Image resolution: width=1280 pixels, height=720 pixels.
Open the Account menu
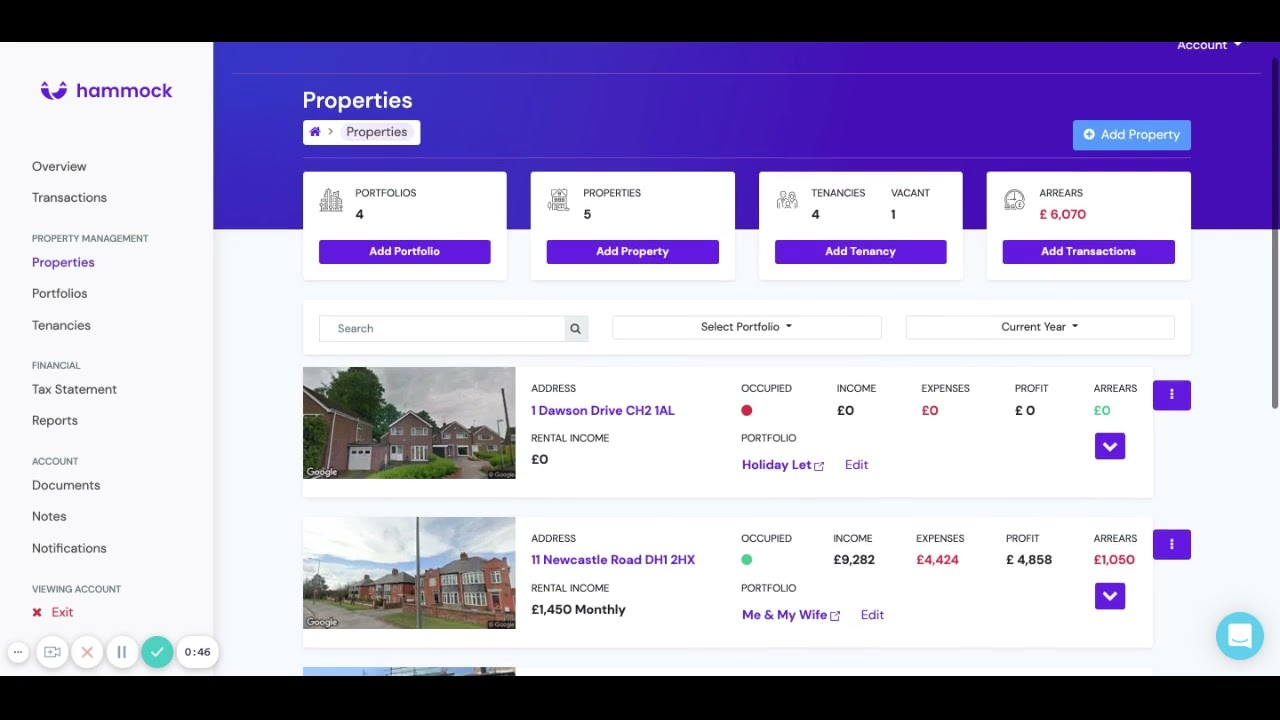[1208, 45]
